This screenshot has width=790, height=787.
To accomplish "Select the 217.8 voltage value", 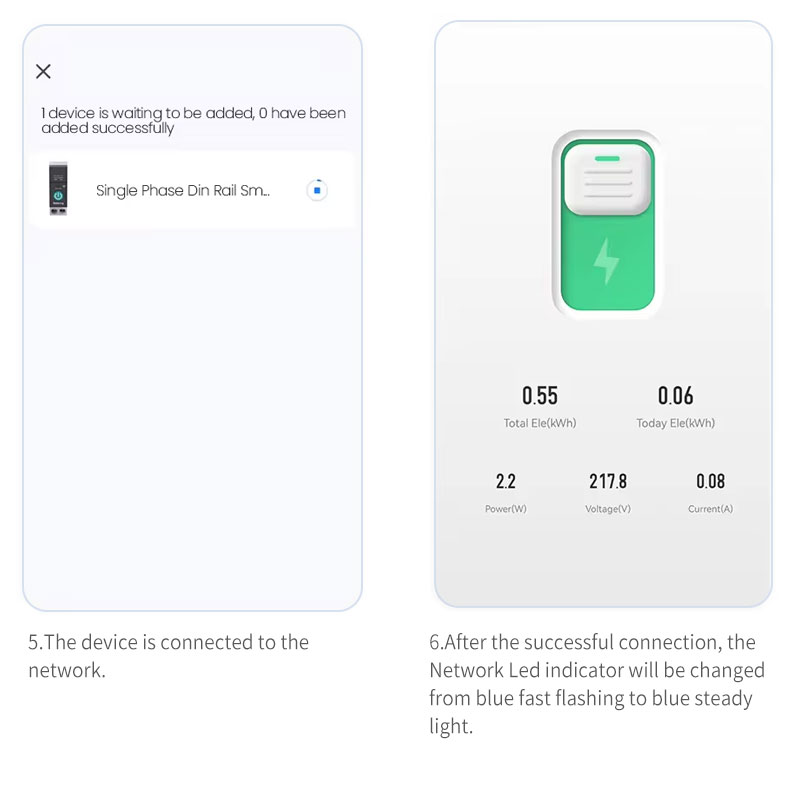I will (x=608, y=481).
